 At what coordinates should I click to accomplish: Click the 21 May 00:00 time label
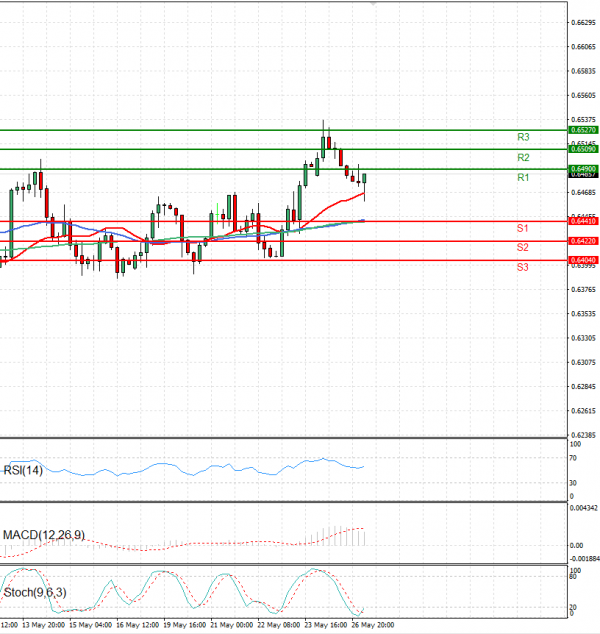click(x=232, y=625)
